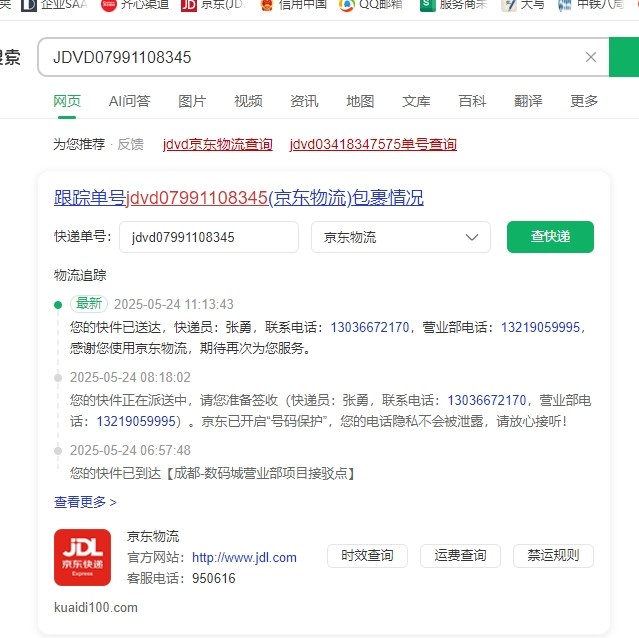Open the 视频 tab

point(248,101)
